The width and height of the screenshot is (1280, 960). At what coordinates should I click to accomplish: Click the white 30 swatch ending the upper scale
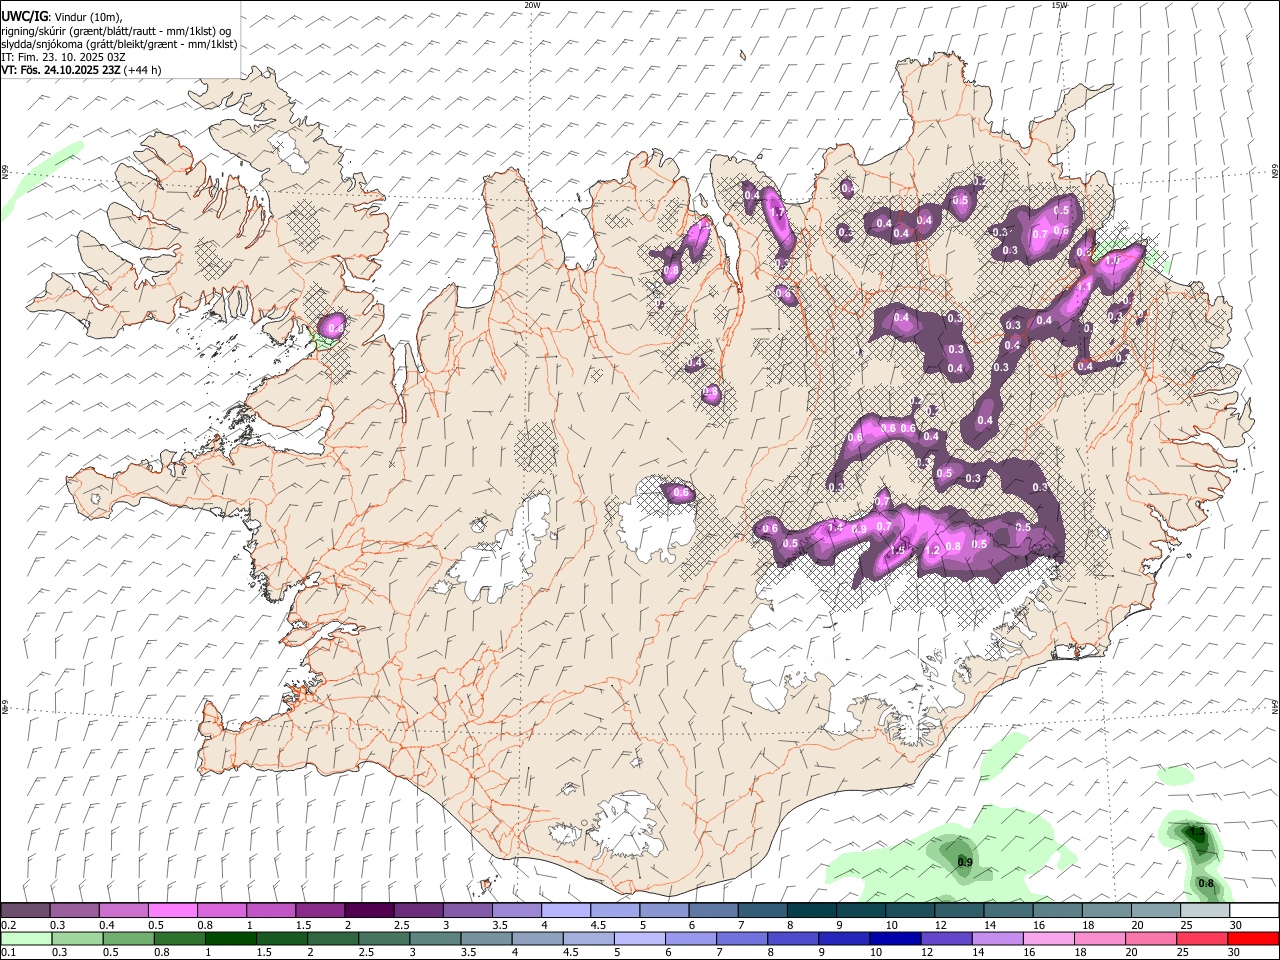point(1254,910)
